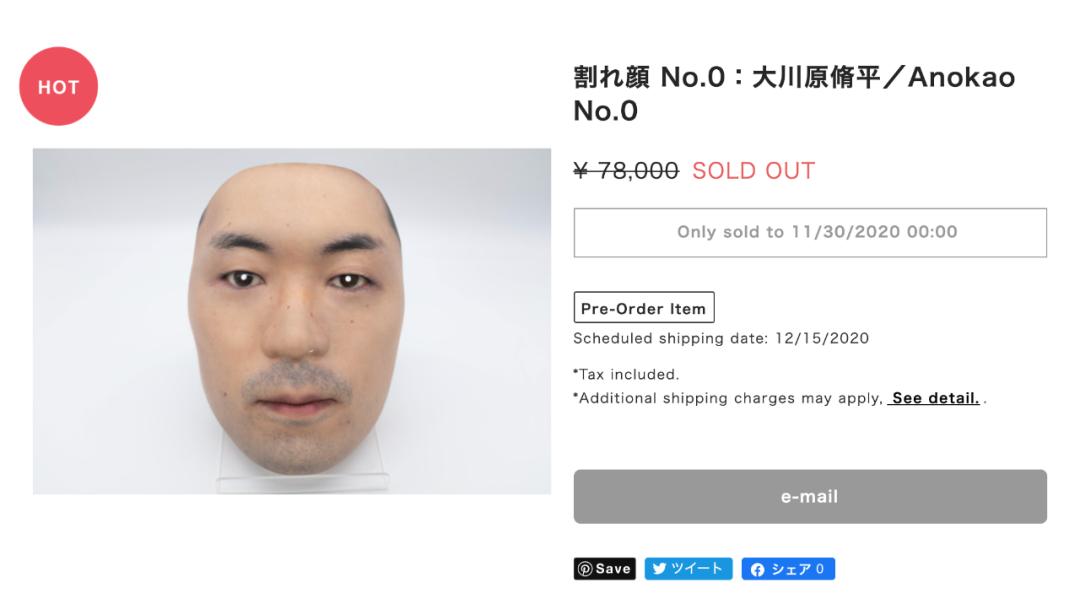View the face mask product photo
1080x594 pixels.
pyautogui.click(x=290, y=320)
